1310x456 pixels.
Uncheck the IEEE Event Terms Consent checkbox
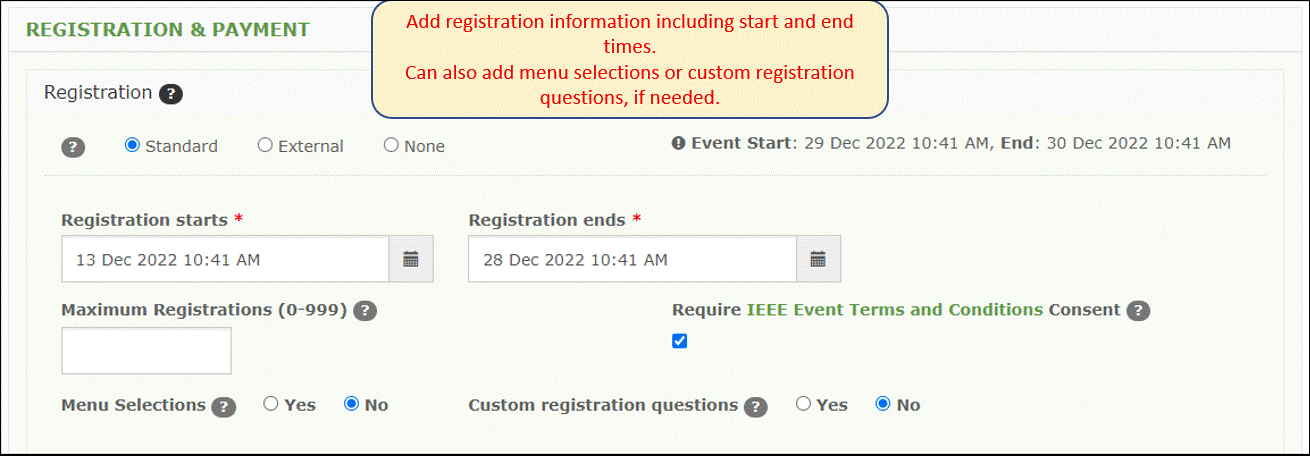pos(680,341)
